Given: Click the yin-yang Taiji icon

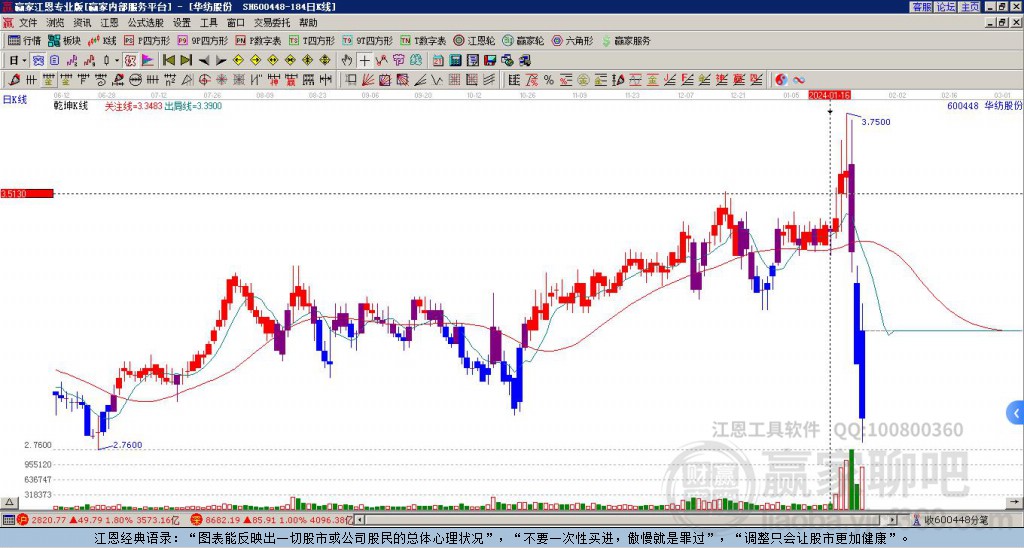Looking at the screenshot, I should [x=781, y=80].
